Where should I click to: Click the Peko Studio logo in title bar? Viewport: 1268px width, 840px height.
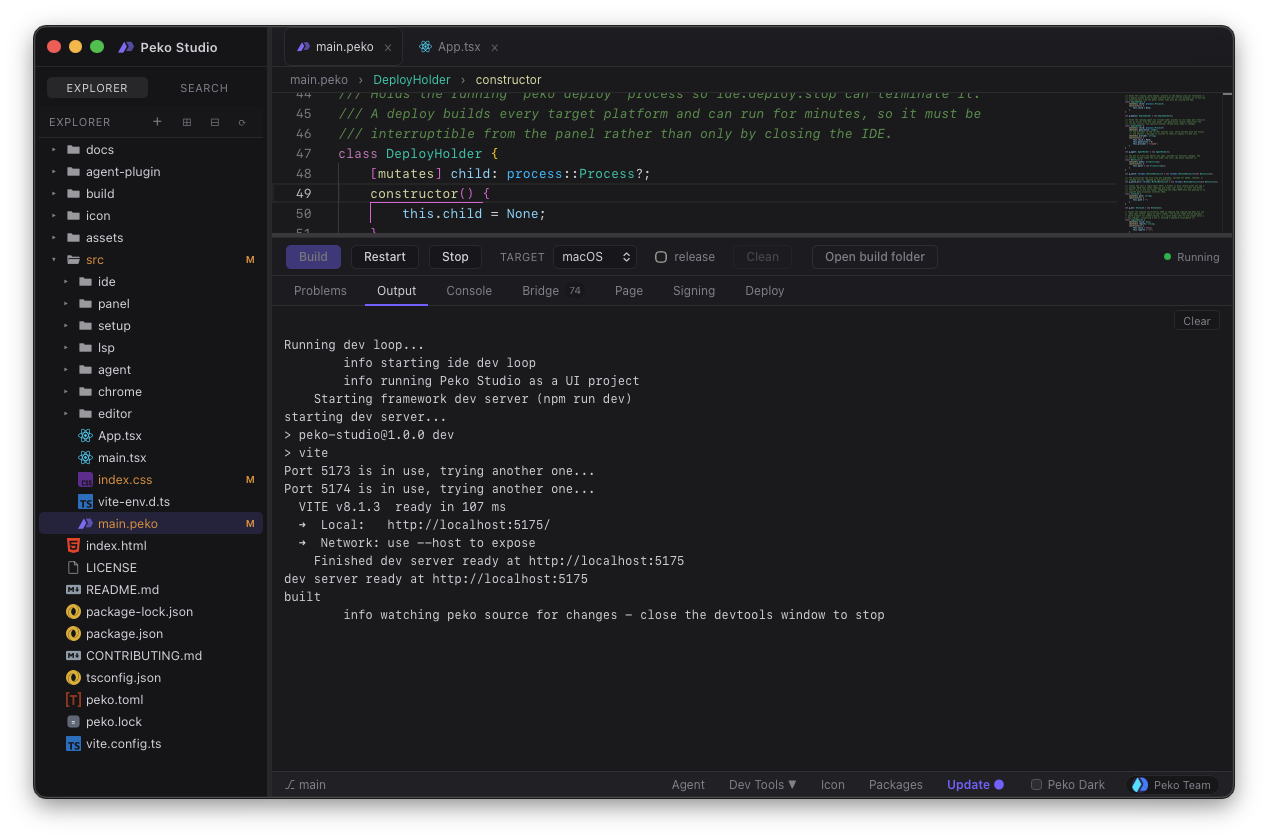(126, 47)
